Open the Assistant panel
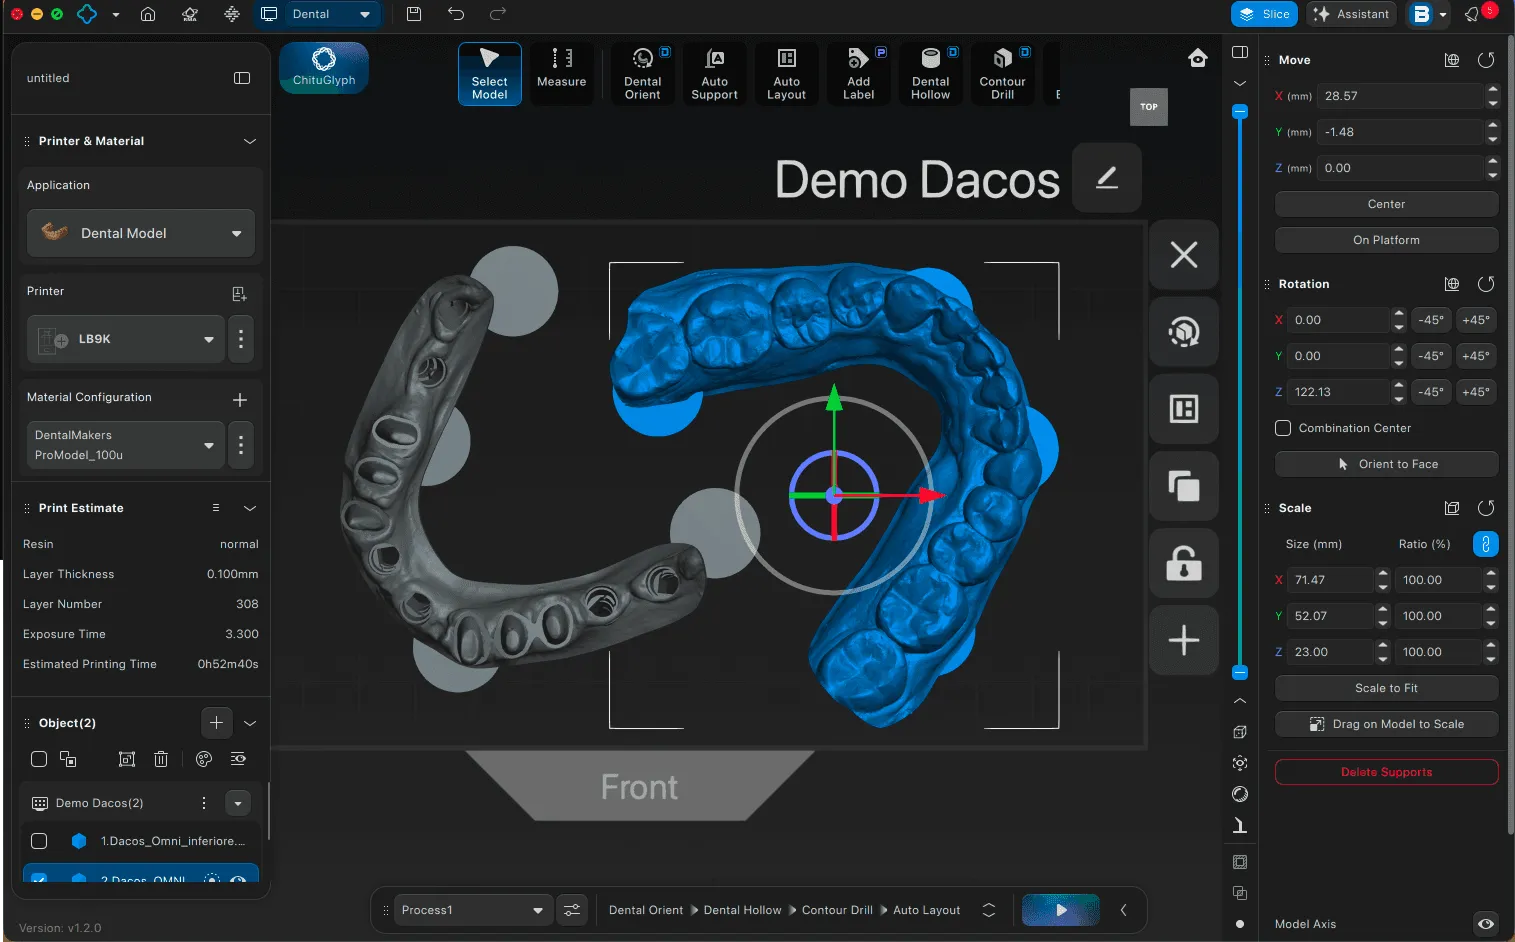This screenshot has width=1515, height=942. 1351,14
